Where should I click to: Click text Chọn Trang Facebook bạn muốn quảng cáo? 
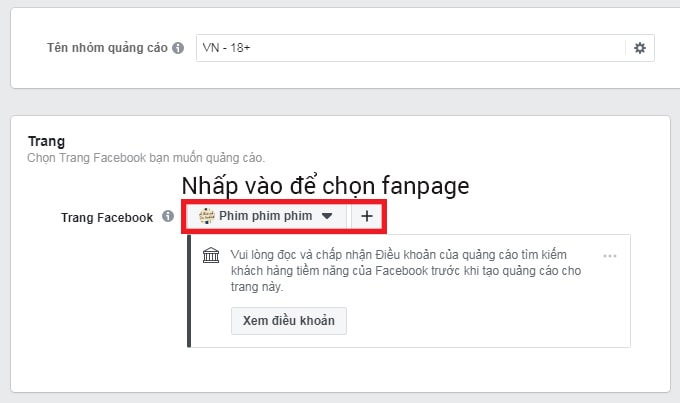(x=146, y=158)
